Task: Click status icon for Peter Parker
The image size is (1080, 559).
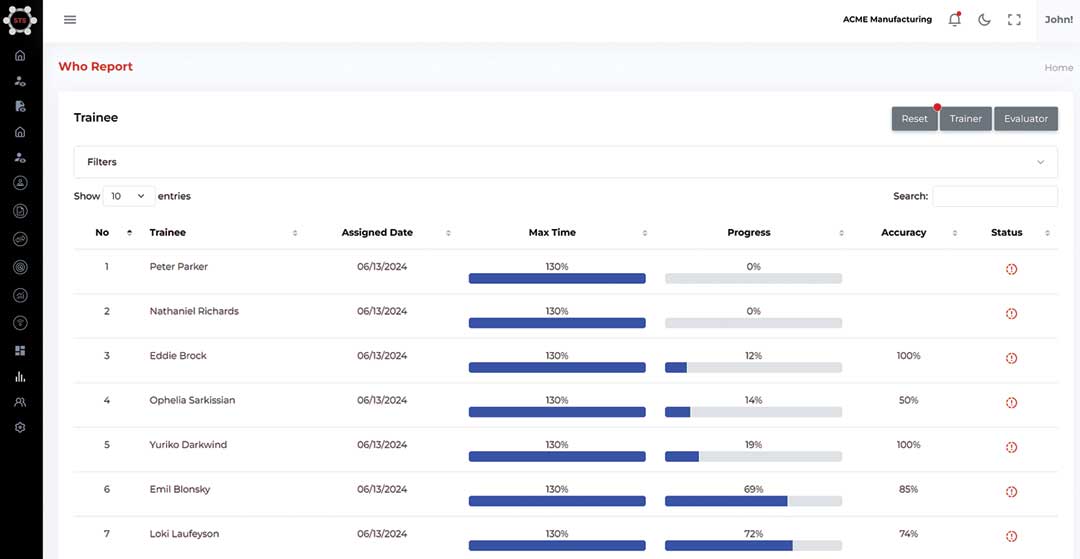Action: click(1011, 269)
